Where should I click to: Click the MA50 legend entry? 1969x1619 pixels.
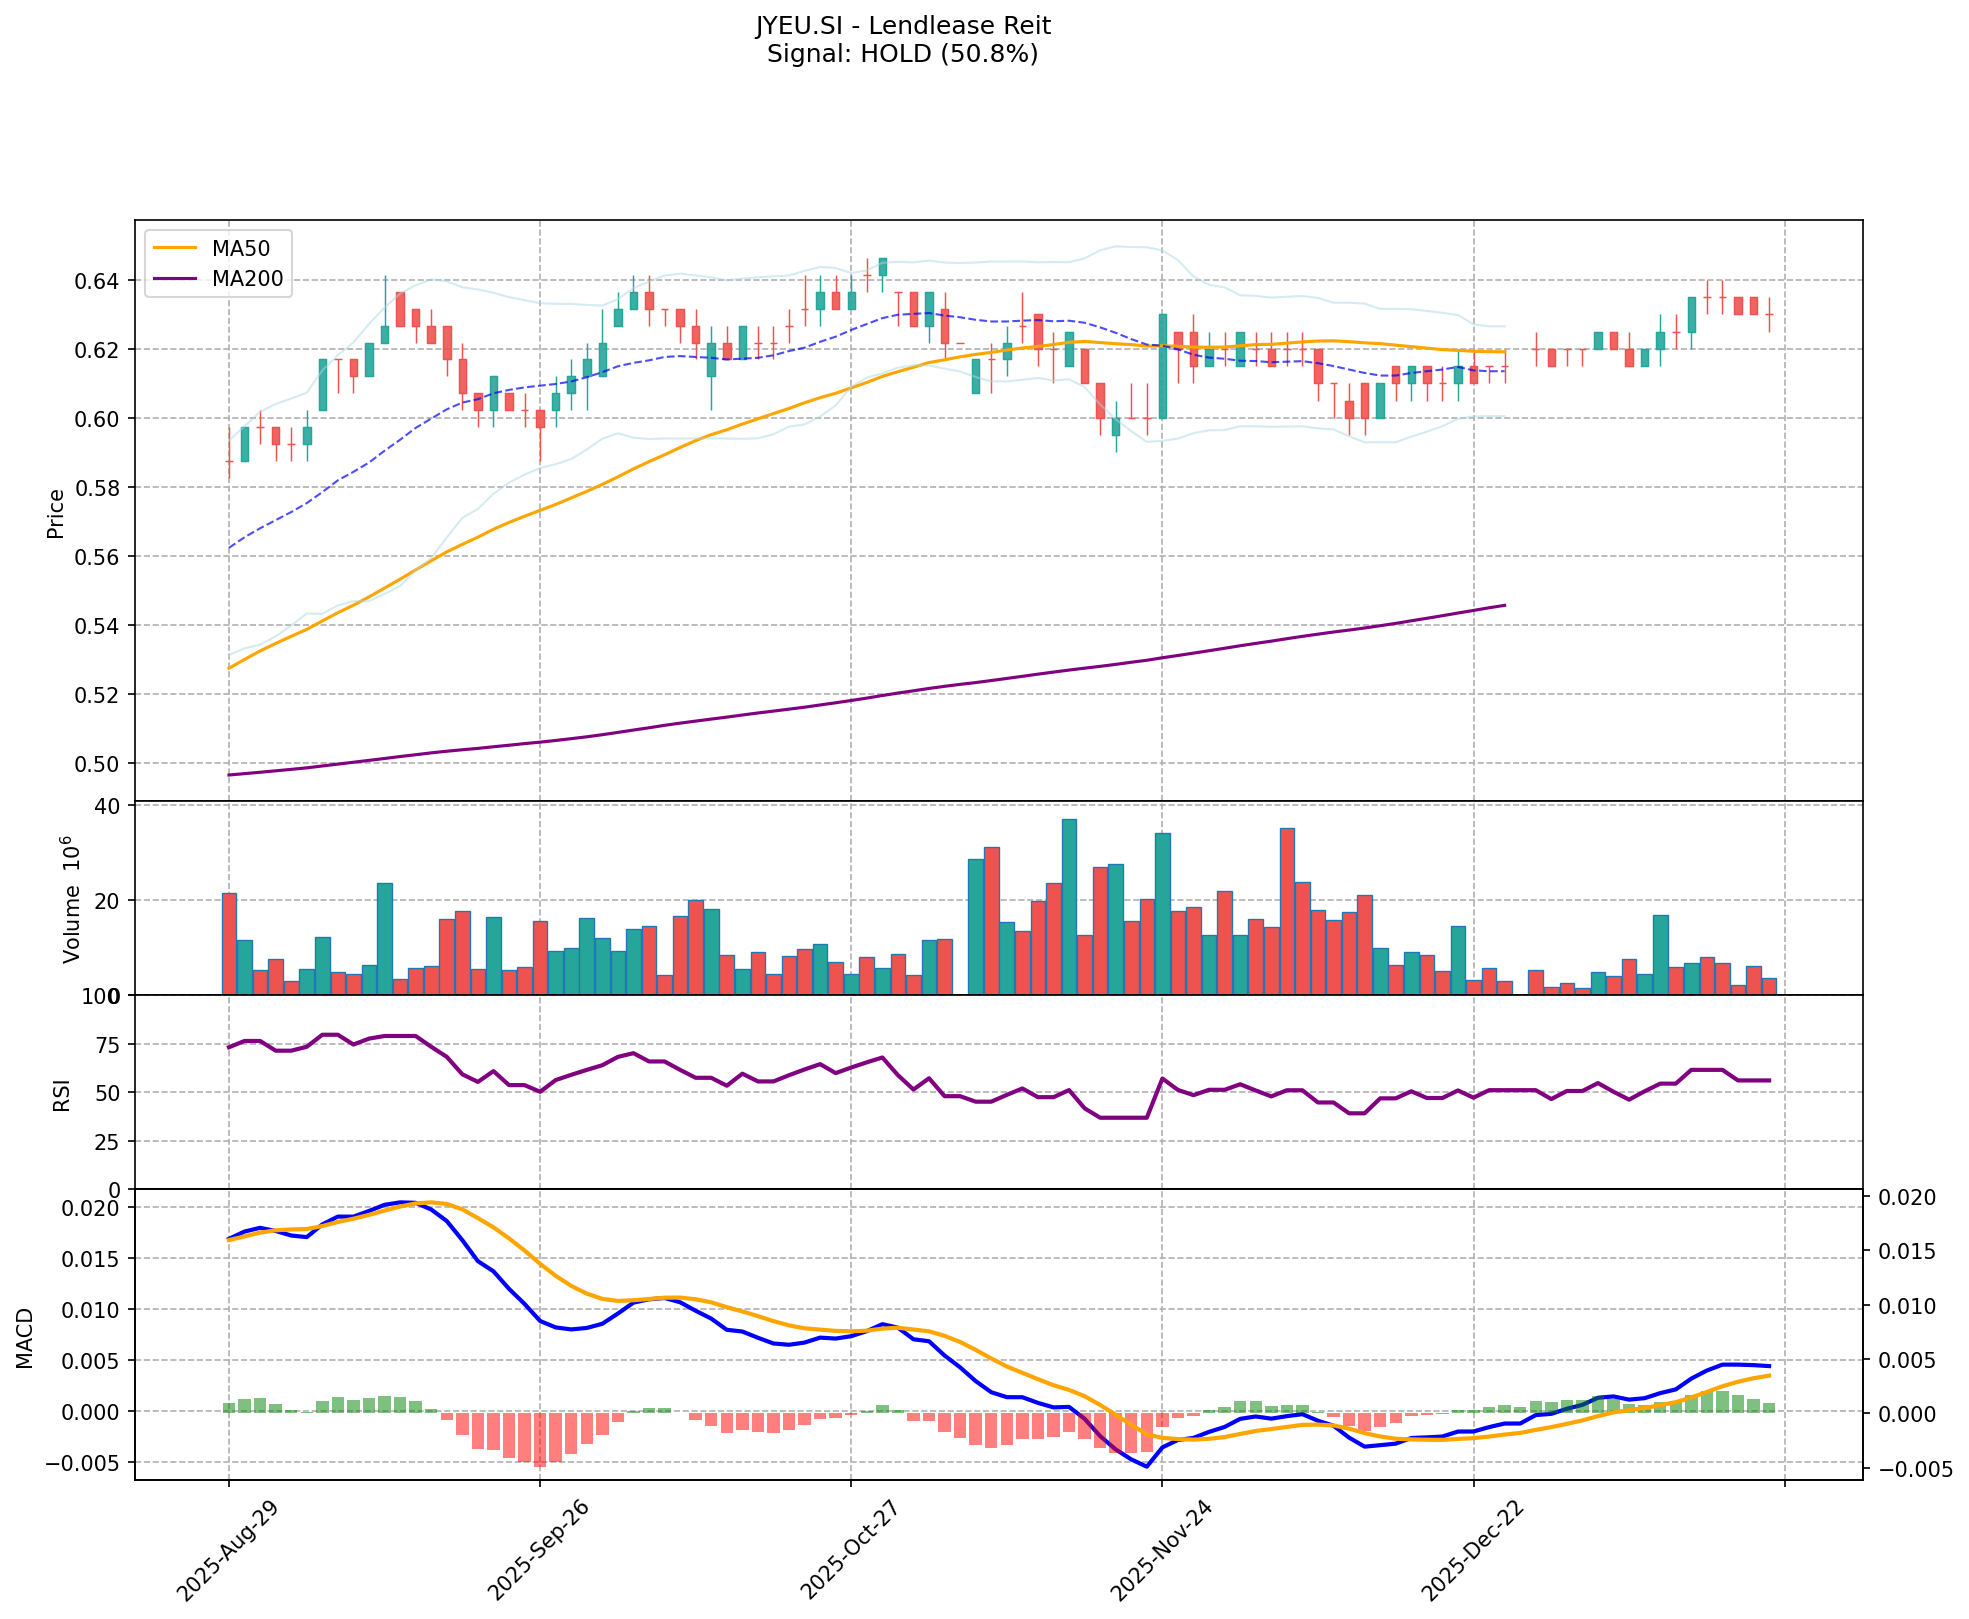(239, 247)
